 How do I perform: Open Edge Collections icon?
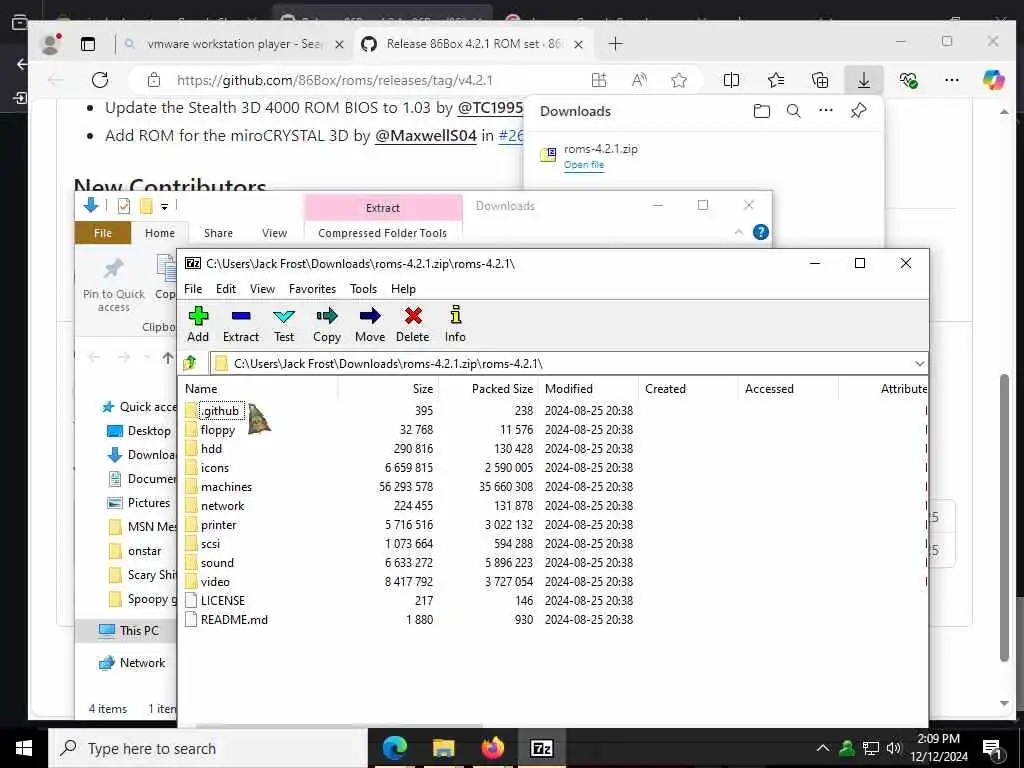click(820, 80)
